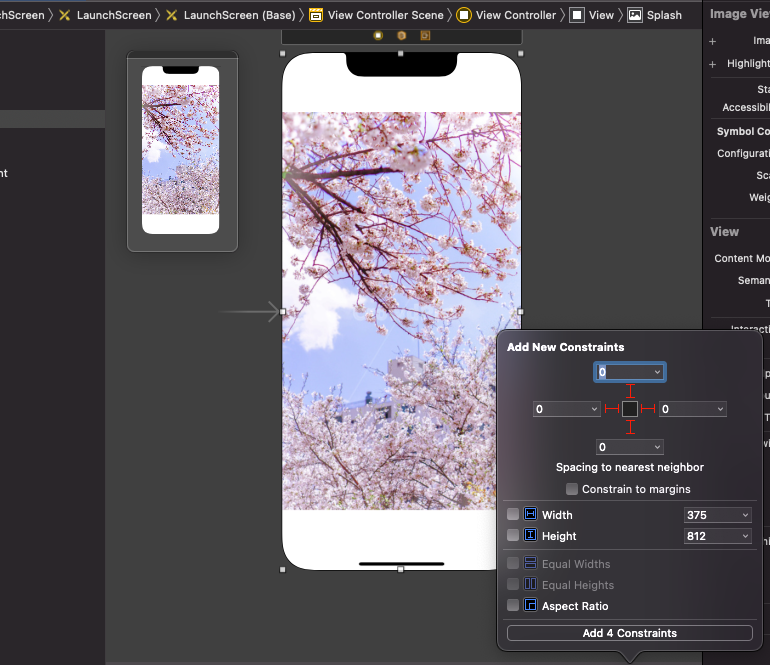Click the View Controller icon in scene dock

[378, 35]
